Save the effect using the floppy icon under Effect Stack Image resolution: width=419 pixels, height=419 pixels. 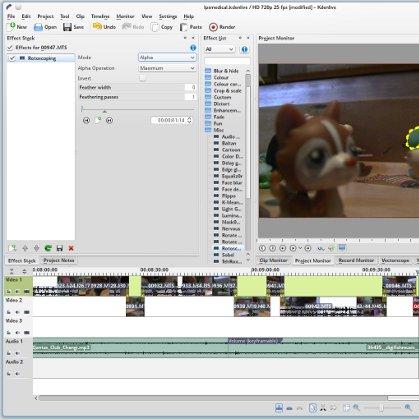[x=60, y=248]
